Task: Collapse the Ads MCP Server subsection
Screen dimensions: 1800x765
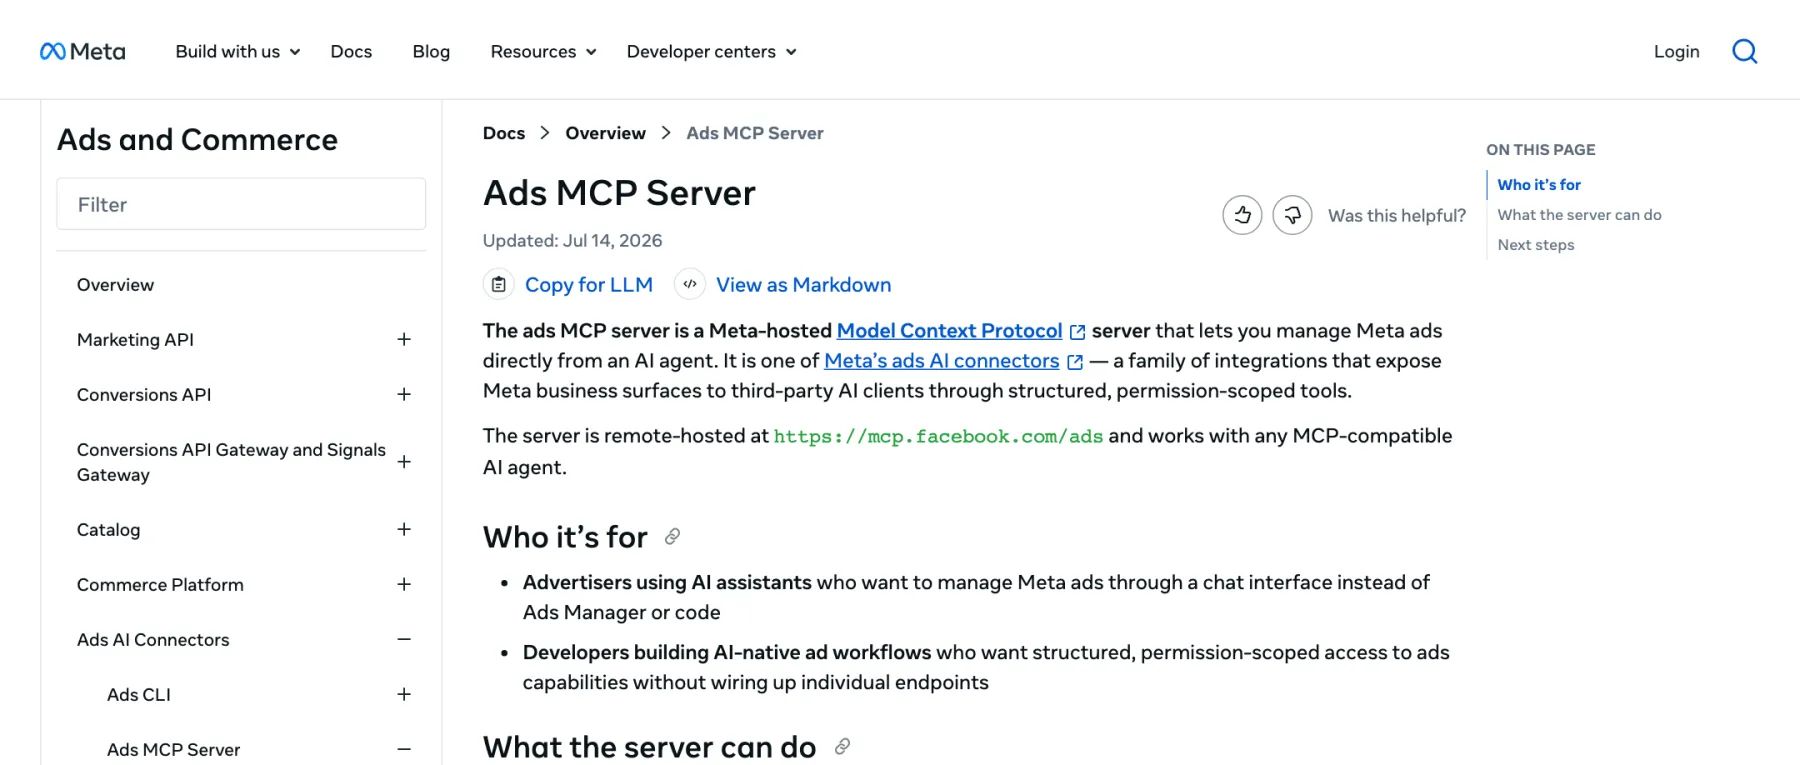Action: pyautogui.click(x=404, y=749)
